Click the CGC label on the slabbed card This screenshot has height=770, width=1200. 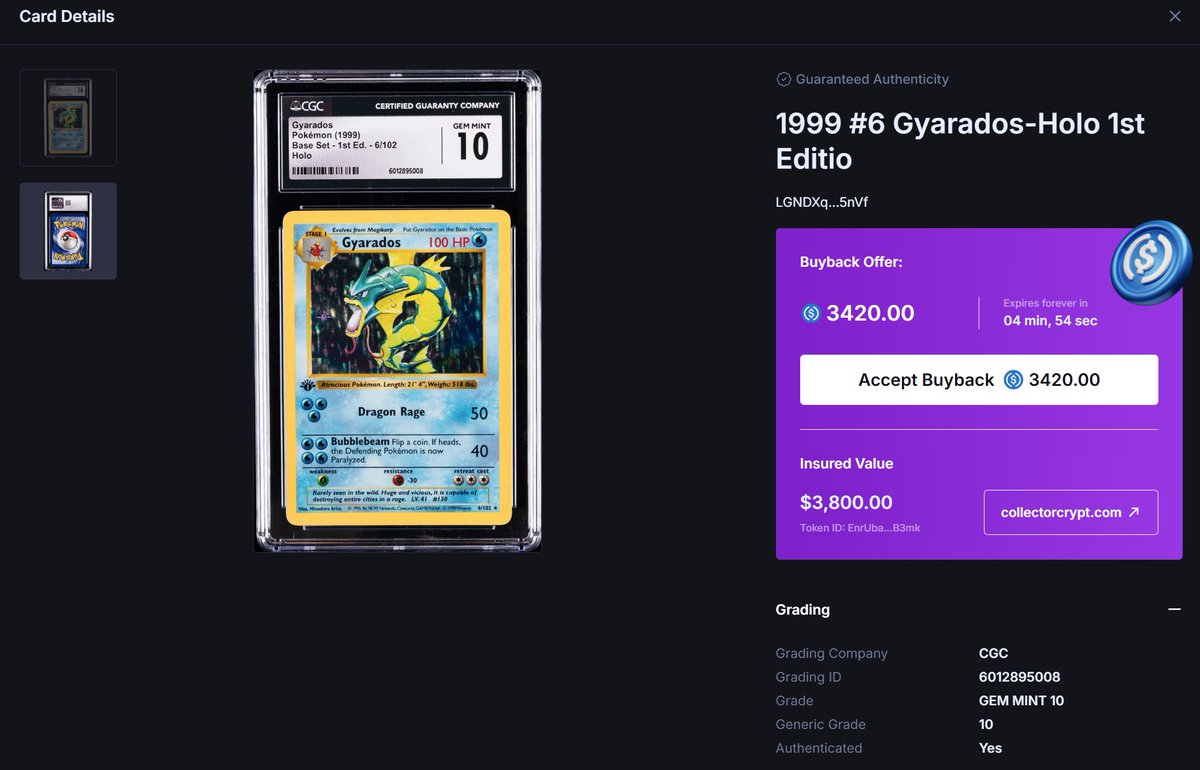point(311,105)
